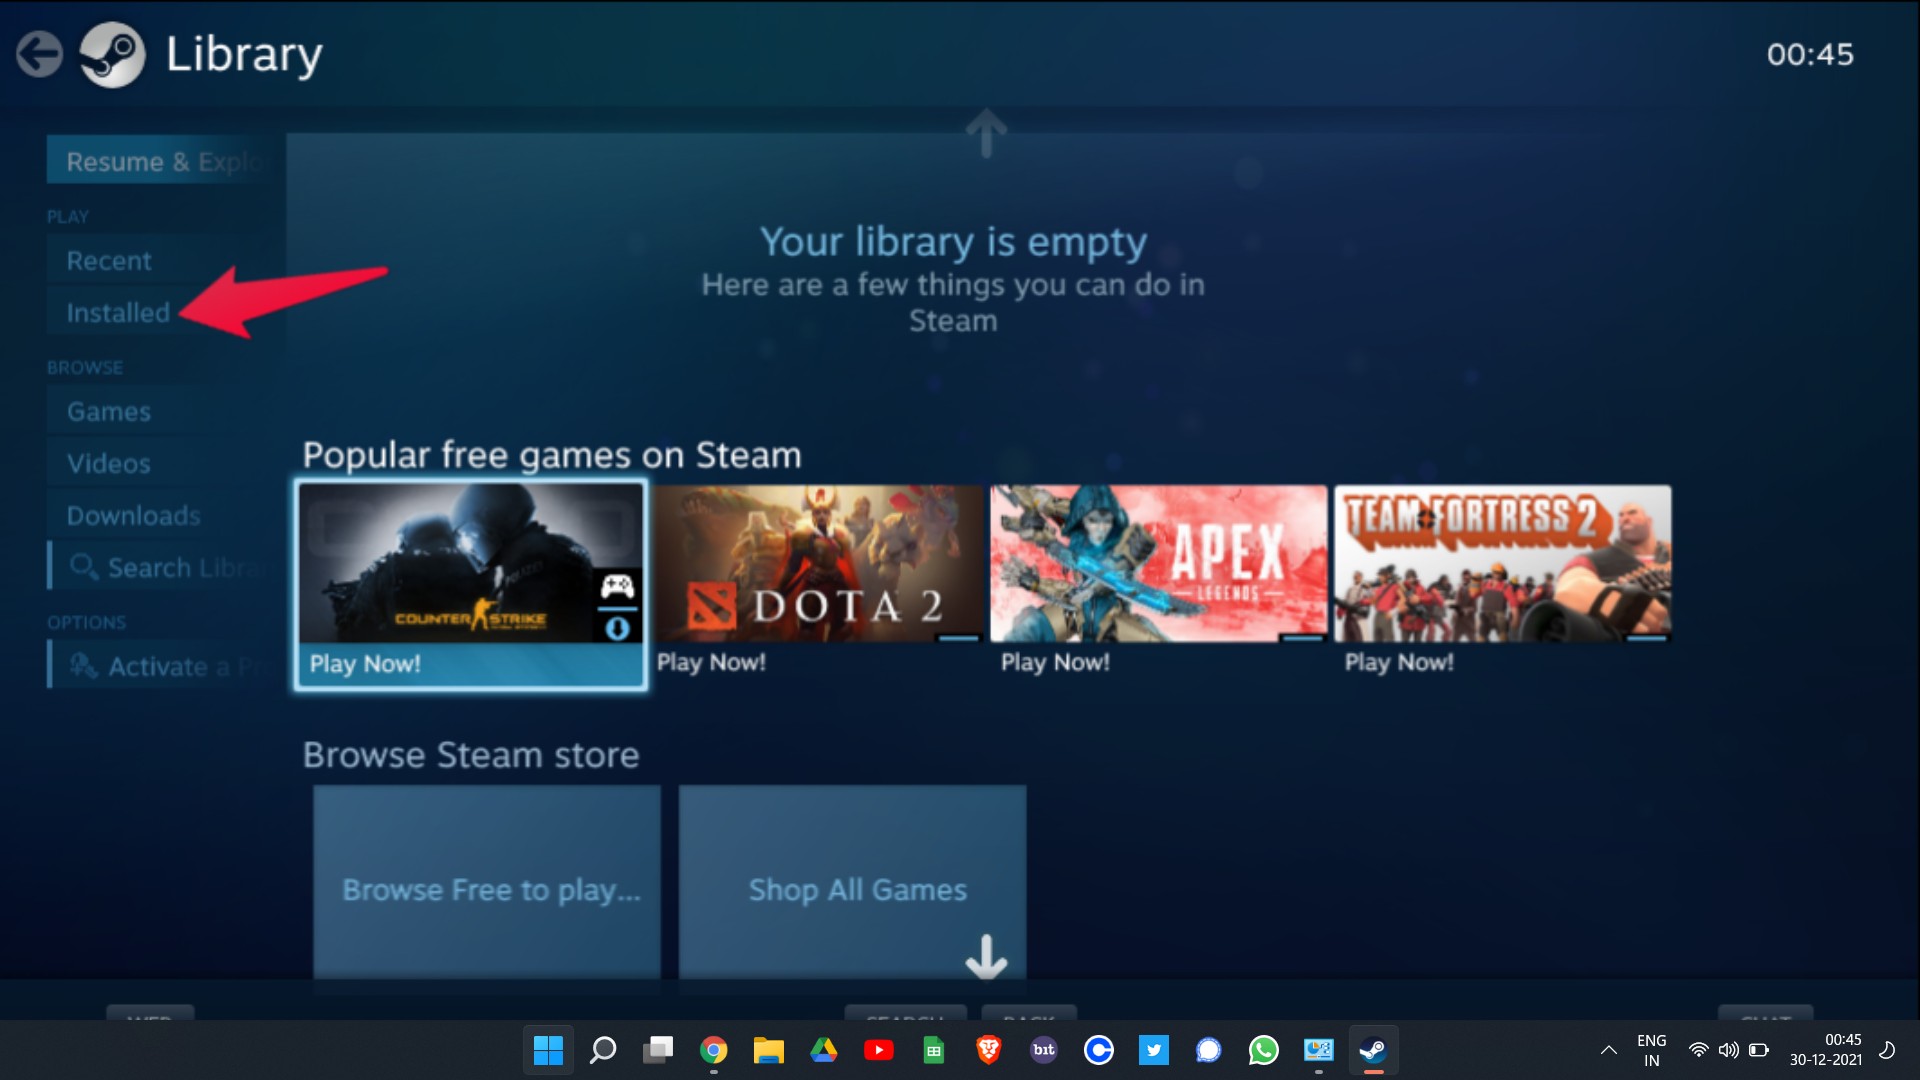
Task: Click the Browse Free to play button
Action: pos(488,889)
